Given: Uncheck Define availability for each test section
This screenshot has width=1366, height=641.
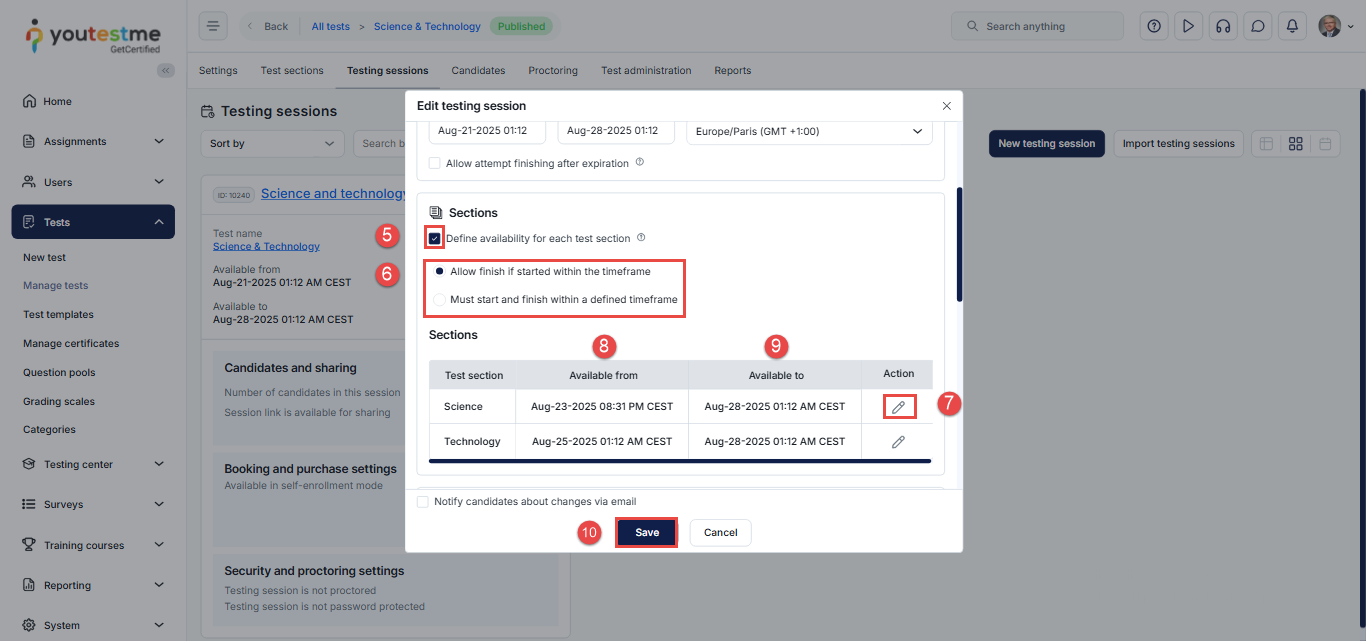Looking at the screenshot, I should pyautogui.click(x=435, y=239).
